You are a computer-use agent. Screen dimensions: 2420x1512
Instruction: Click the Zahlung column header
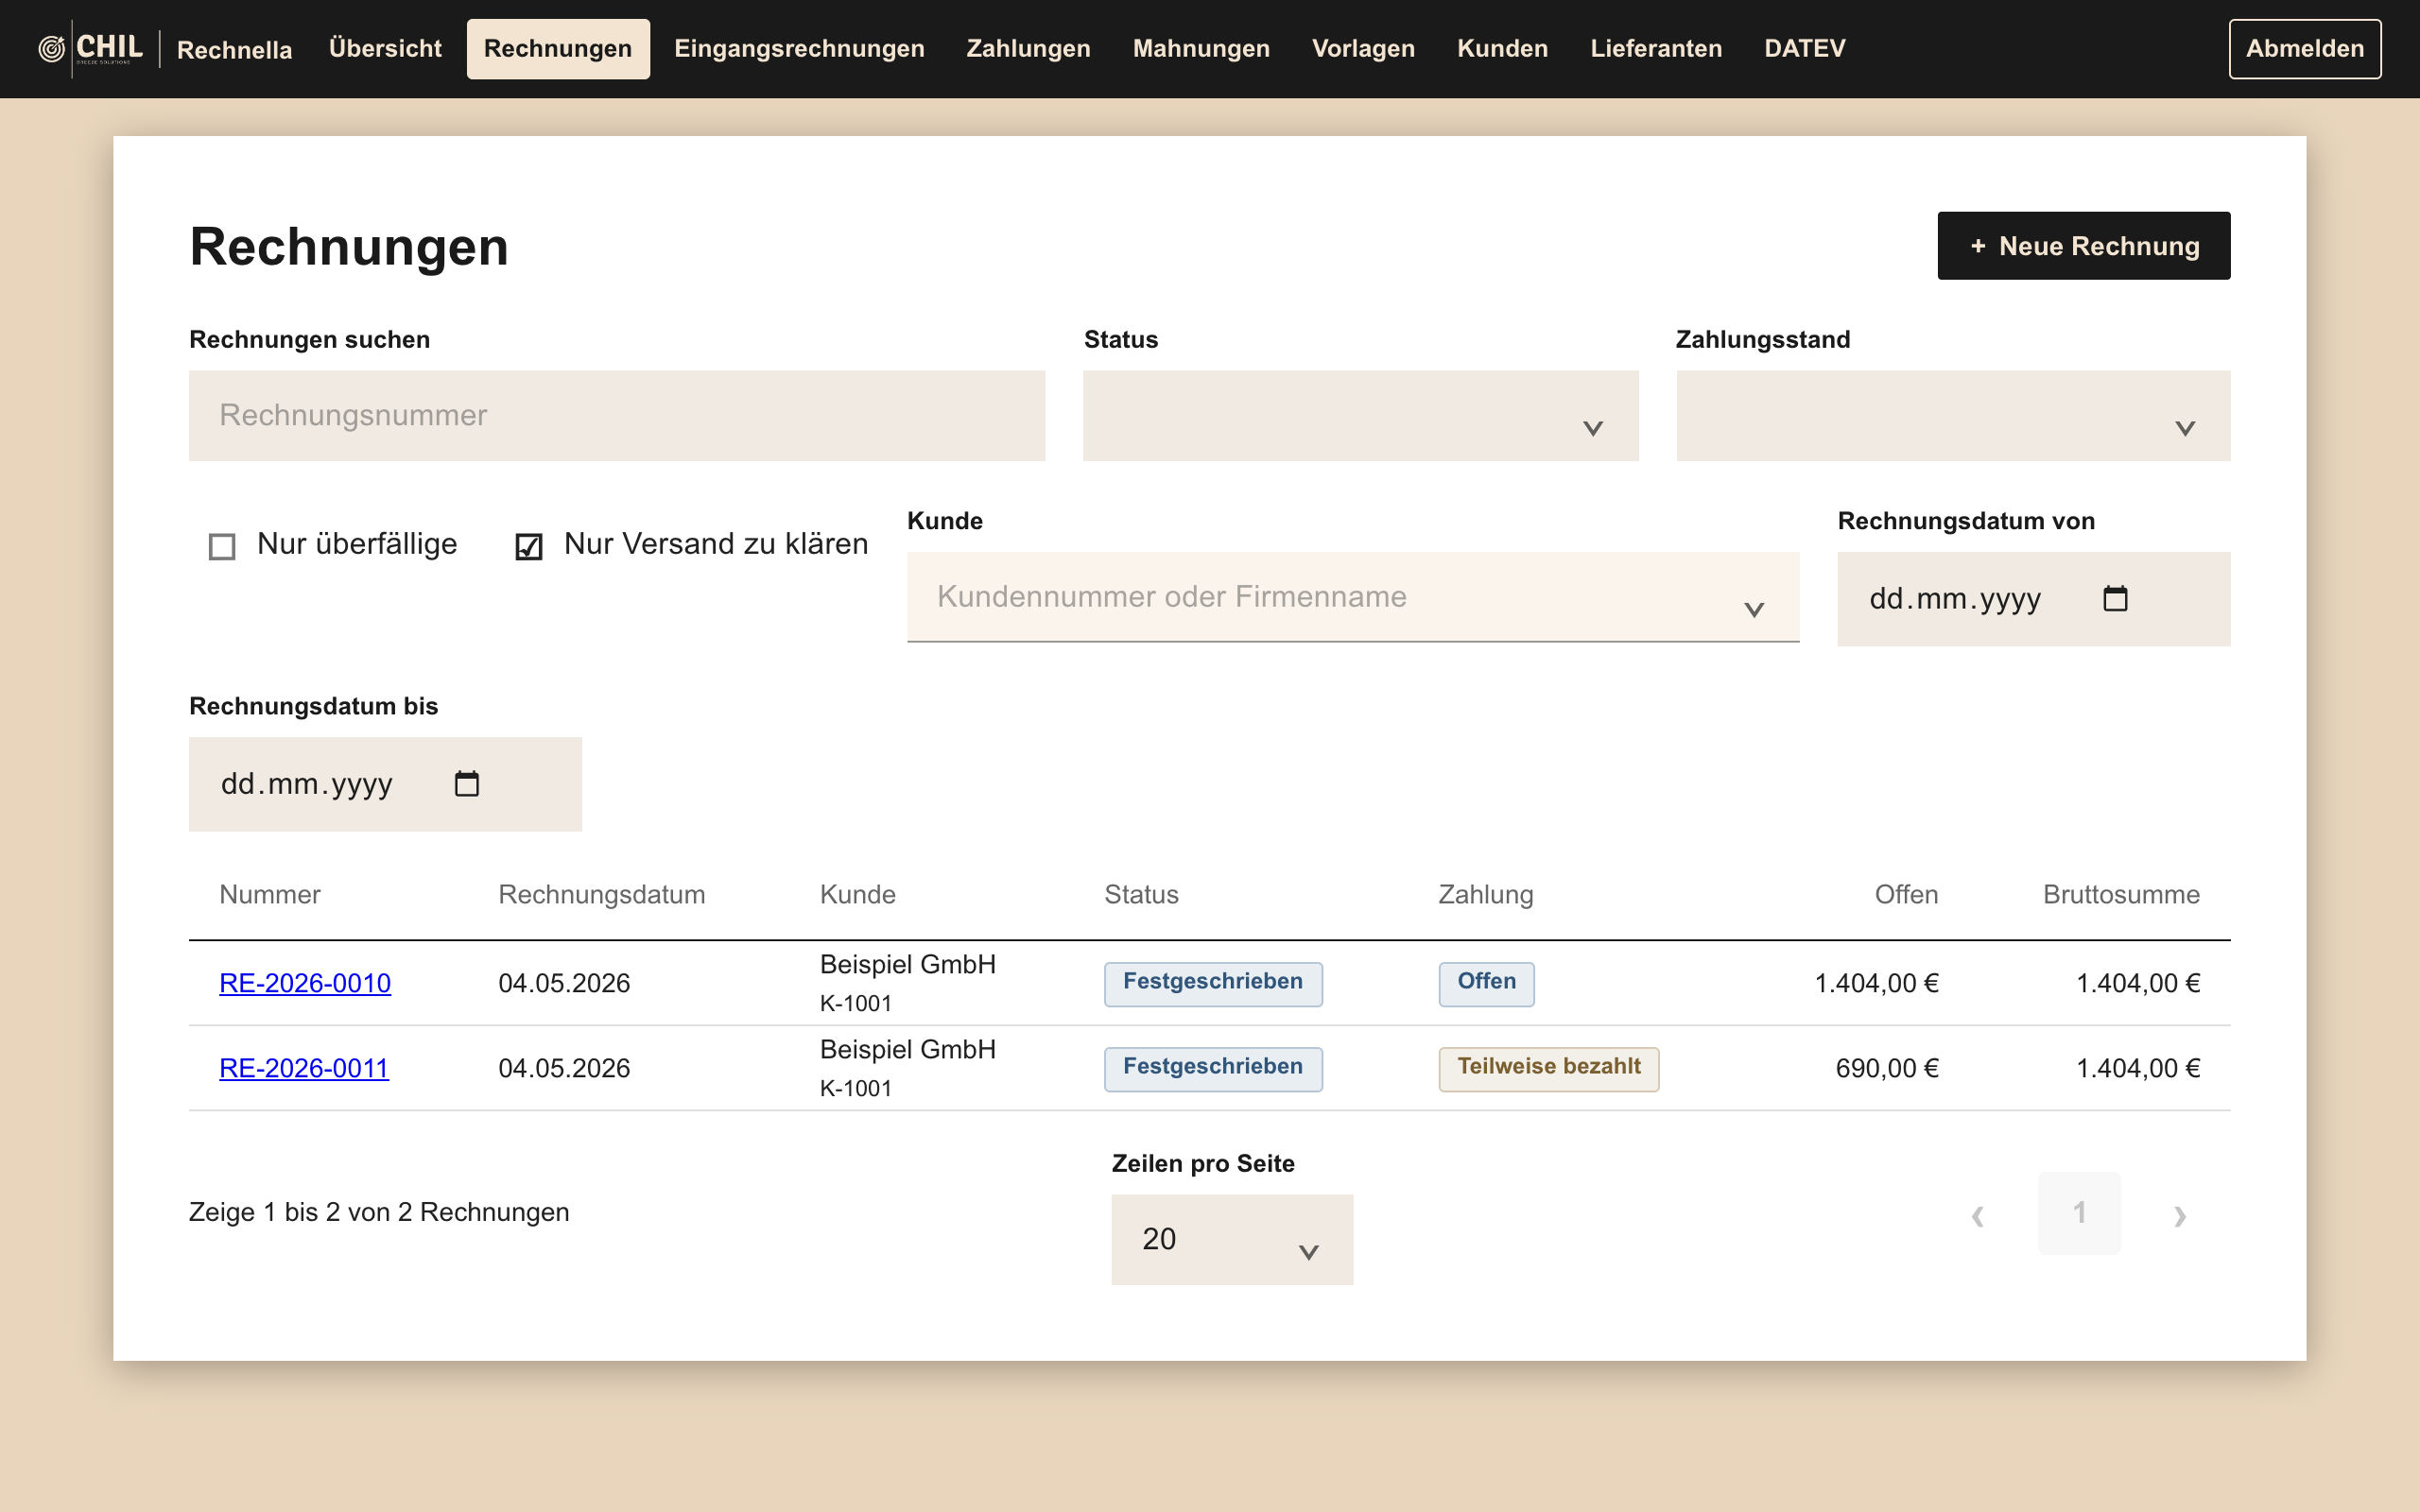1486,894
